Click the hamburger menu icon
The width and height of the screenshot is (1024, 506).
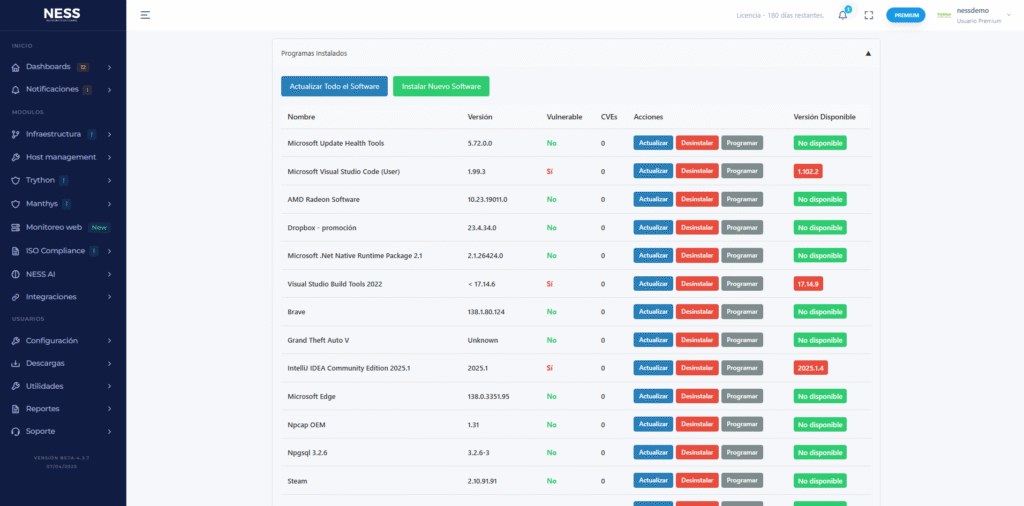coord(145,15)
